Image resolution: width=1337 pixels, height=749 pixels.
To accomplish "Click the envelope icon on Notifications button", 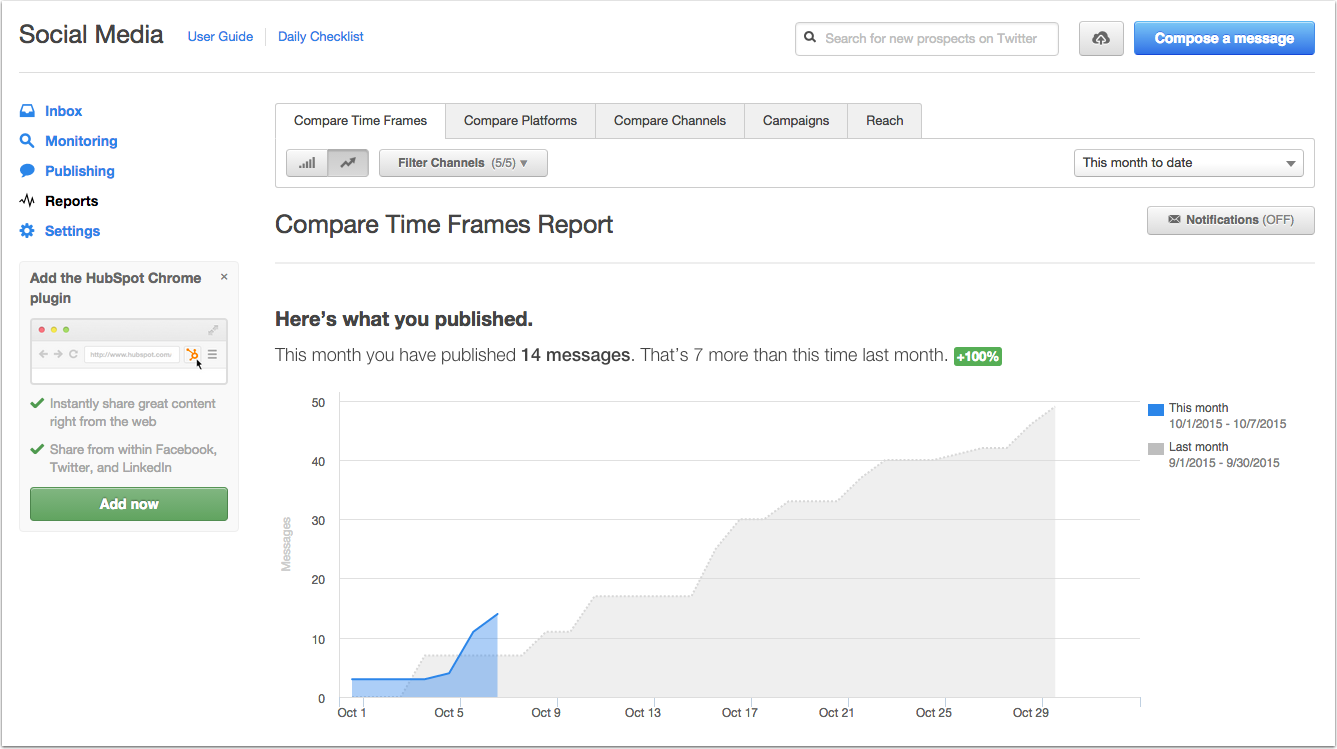I will pyautogui.click(x=1174, y=220).
